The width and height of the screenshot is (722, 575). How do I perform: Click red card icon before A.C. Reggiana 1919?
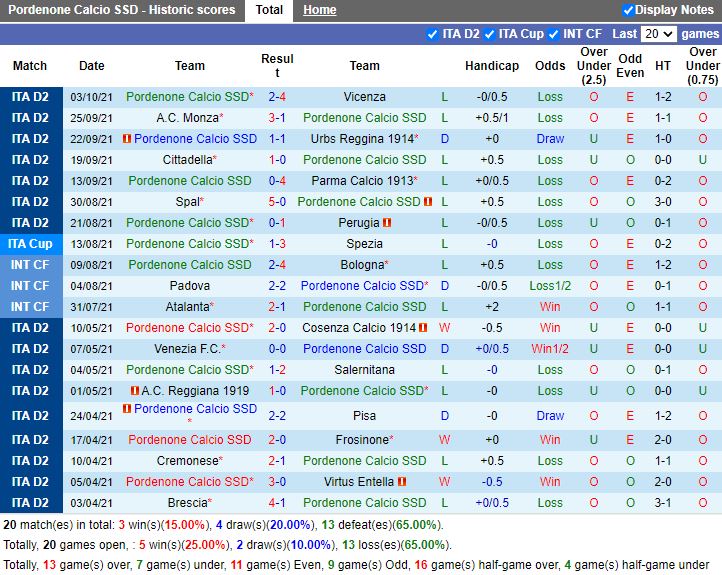pos(134,391)
